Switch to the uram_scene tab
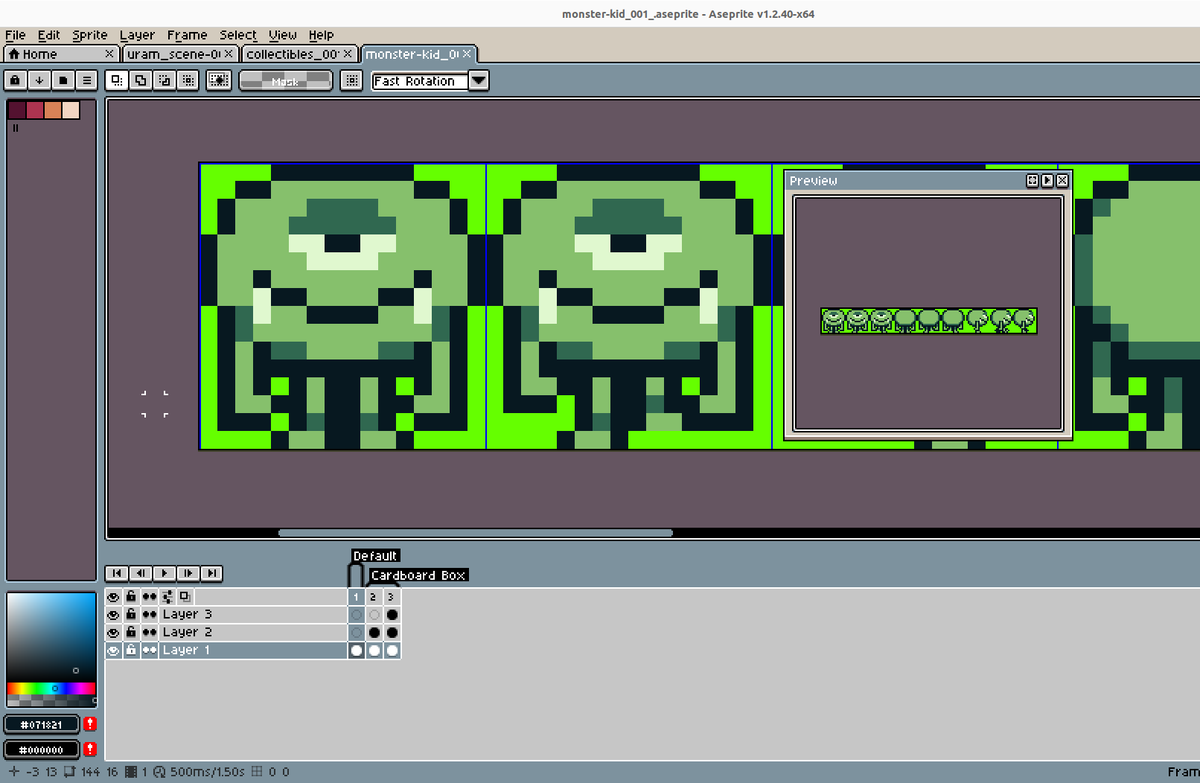The width and height of the screenshot is (1200, 783). tap(180, 53)
